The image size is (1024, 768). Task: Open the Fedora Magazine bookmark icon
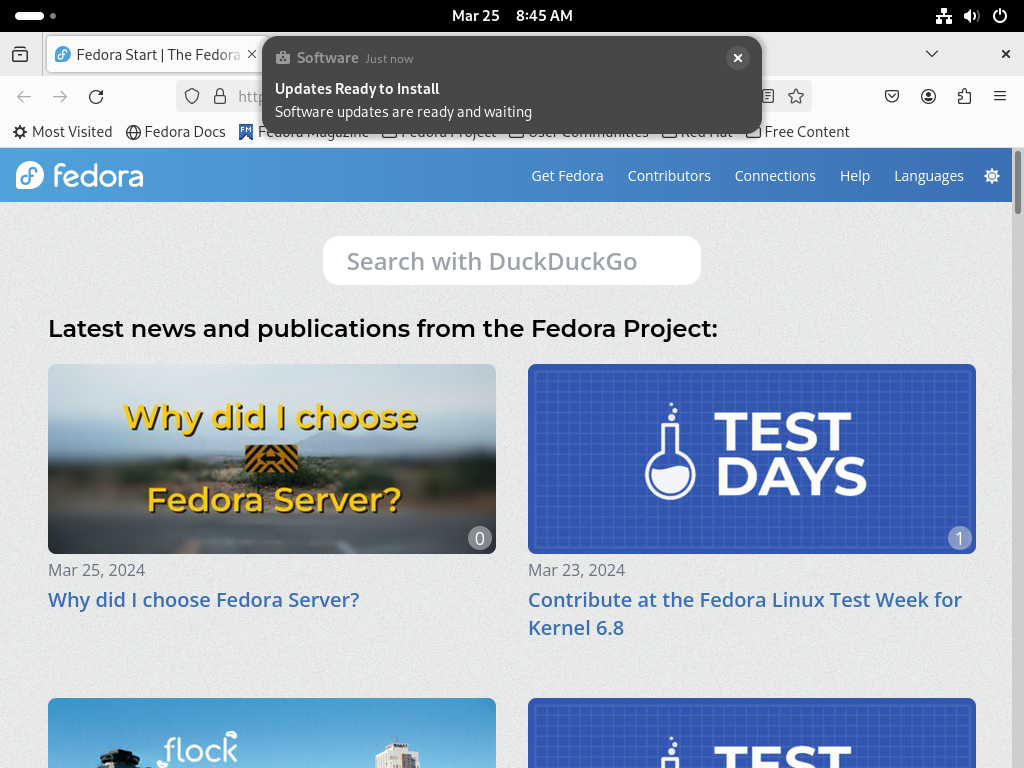[246, 132]
